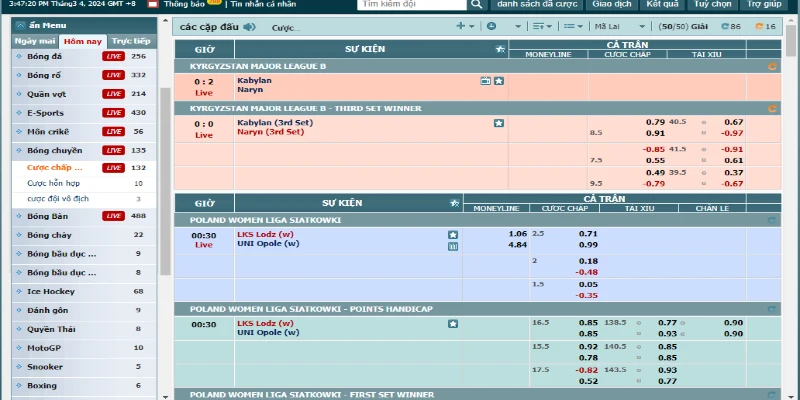Open the live TV icon for Kabylan vs Naryn
Screen dimensions: 800x400
[486, 81]
